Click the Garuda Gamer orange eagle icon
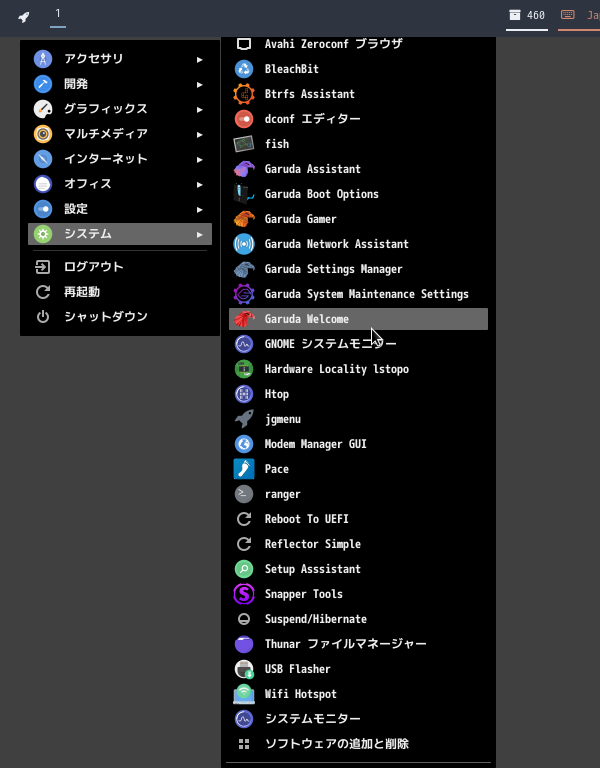Screen dimensions: 600x768 pos(244,219)
